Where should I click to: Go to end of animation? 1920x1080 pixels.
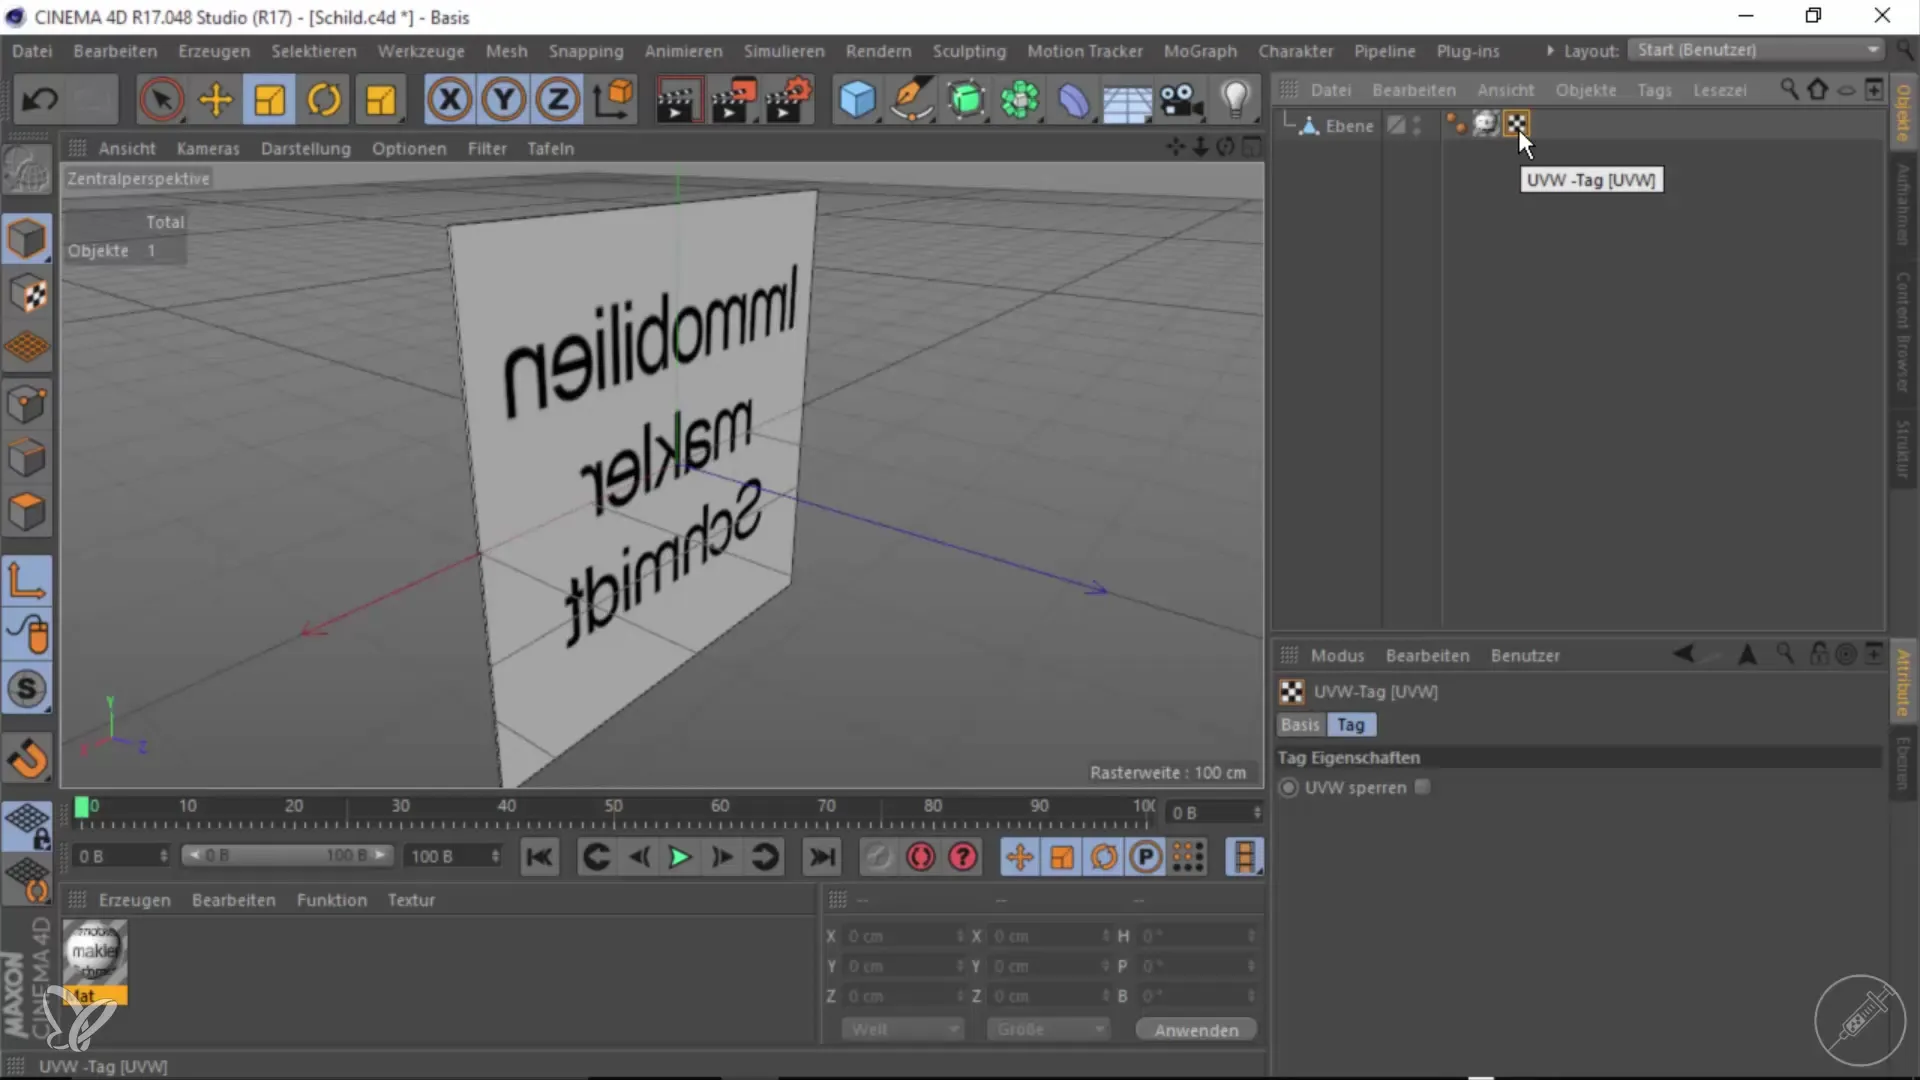click(822, 857)
